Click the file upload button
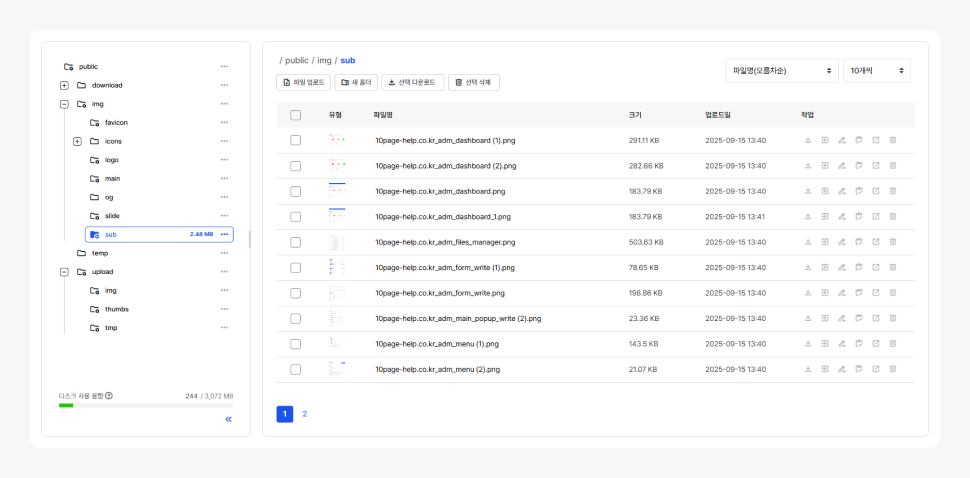 click(x=303, y=82)
